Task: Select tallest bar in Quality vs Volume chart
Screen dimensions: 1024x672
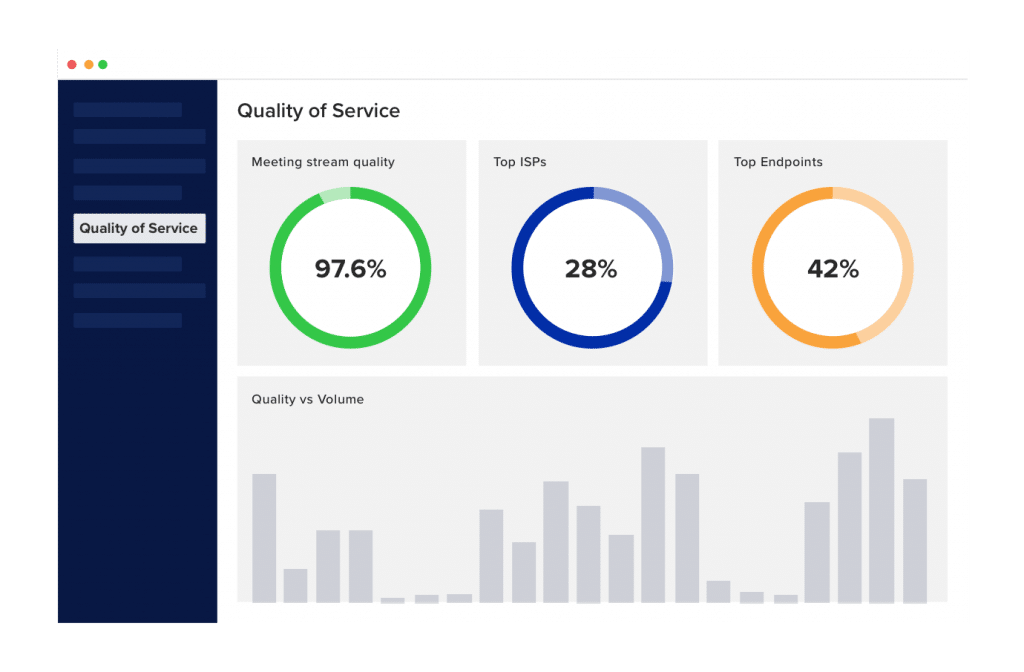Action: pyautogui.click(x=881, y=510)
